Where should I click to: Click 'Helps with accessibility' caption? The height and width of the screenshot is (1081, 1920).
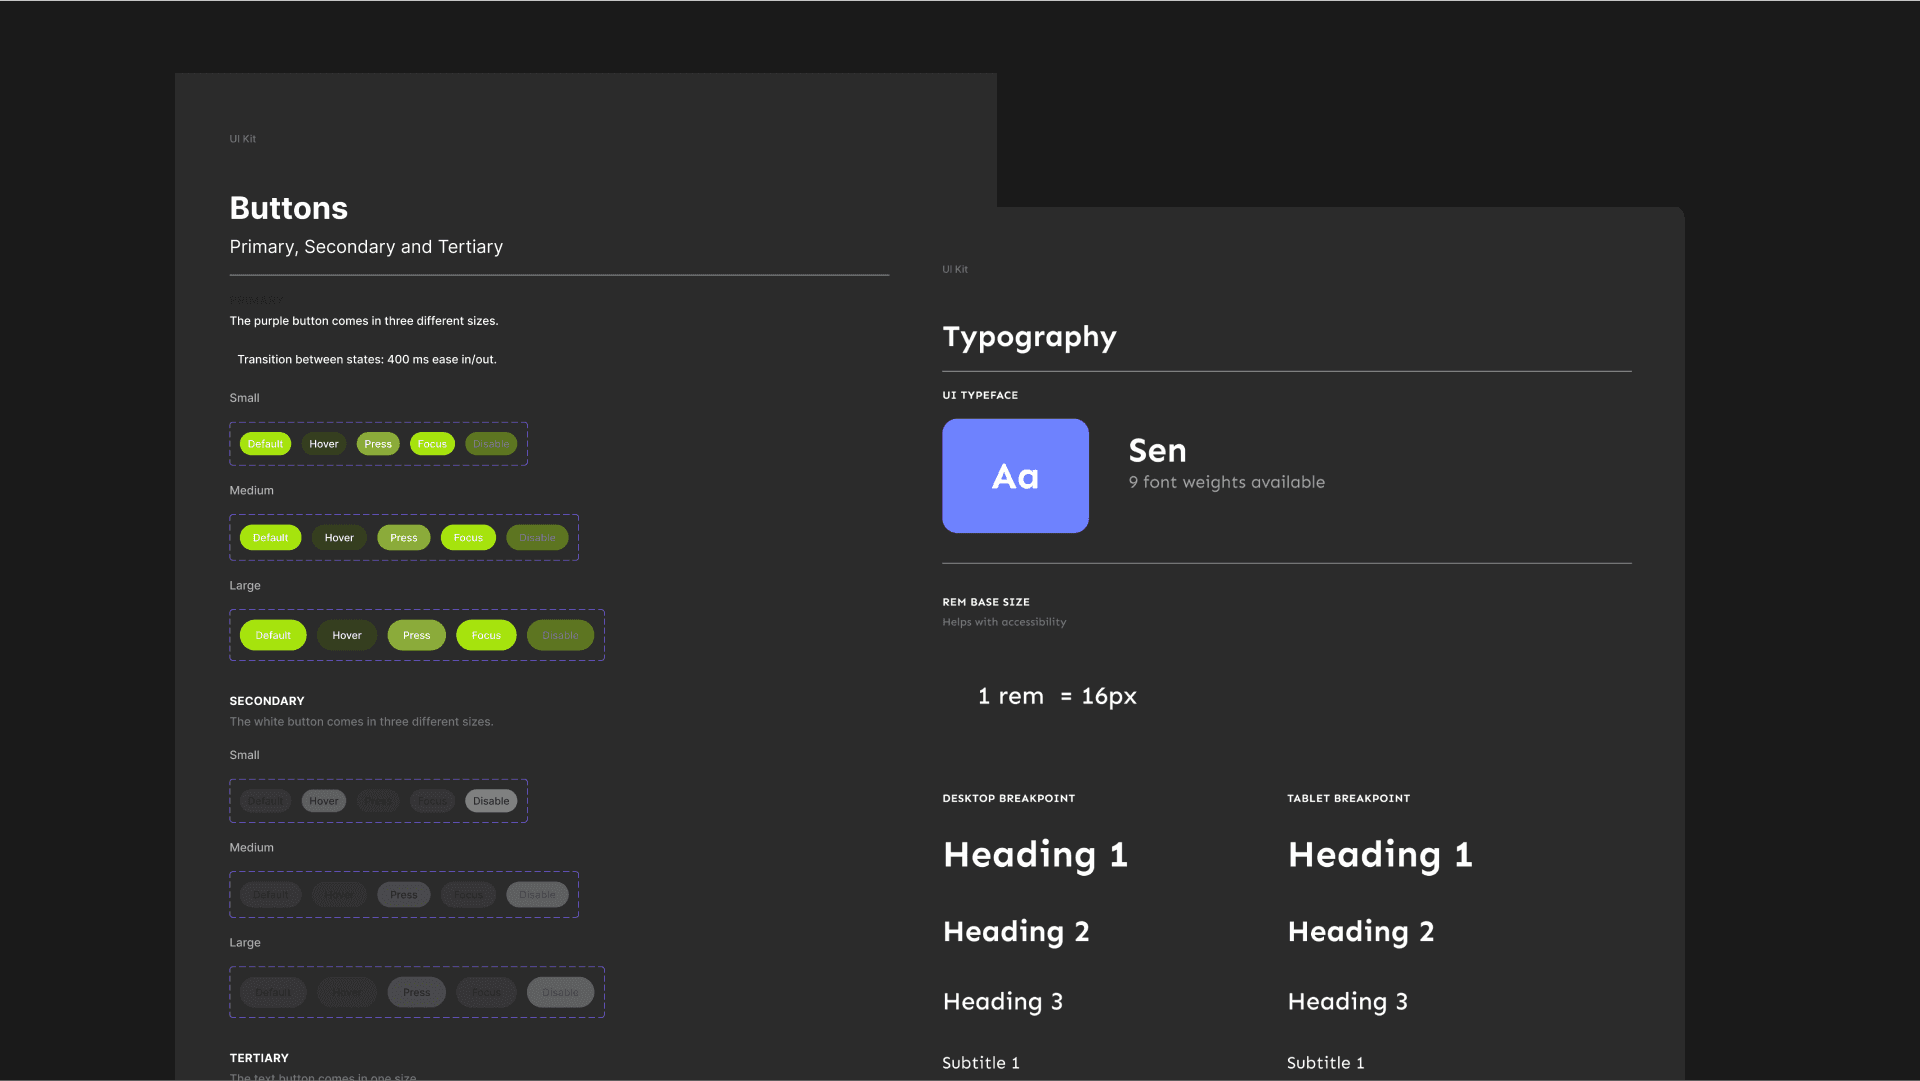(1004, 623)
